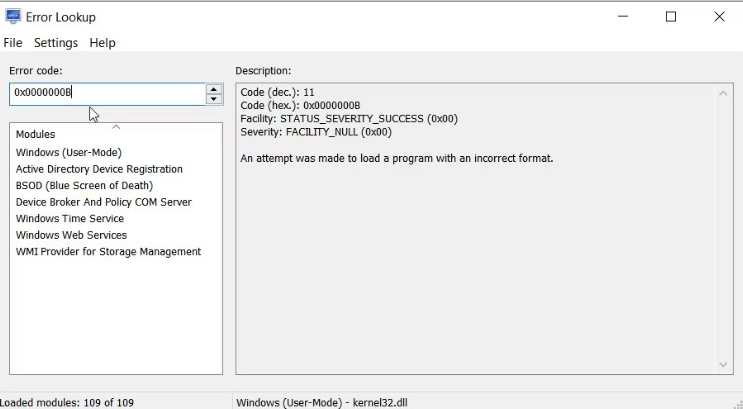Decrement error code with down spinner arrow
This screenshot has width=743, height=409.
pyautogui.click(x=214, y=99)
